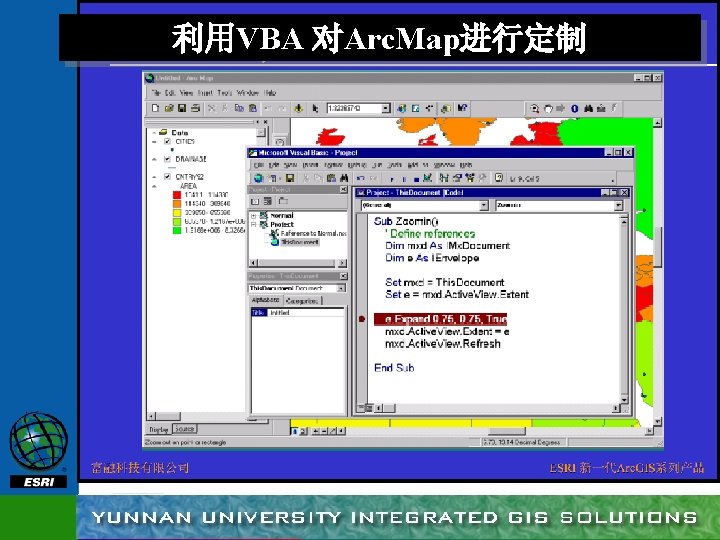Click the Properties Window icon in Visual Basic toolbar
This screenshot has height=540, width=720.
[x=457, y=178]
